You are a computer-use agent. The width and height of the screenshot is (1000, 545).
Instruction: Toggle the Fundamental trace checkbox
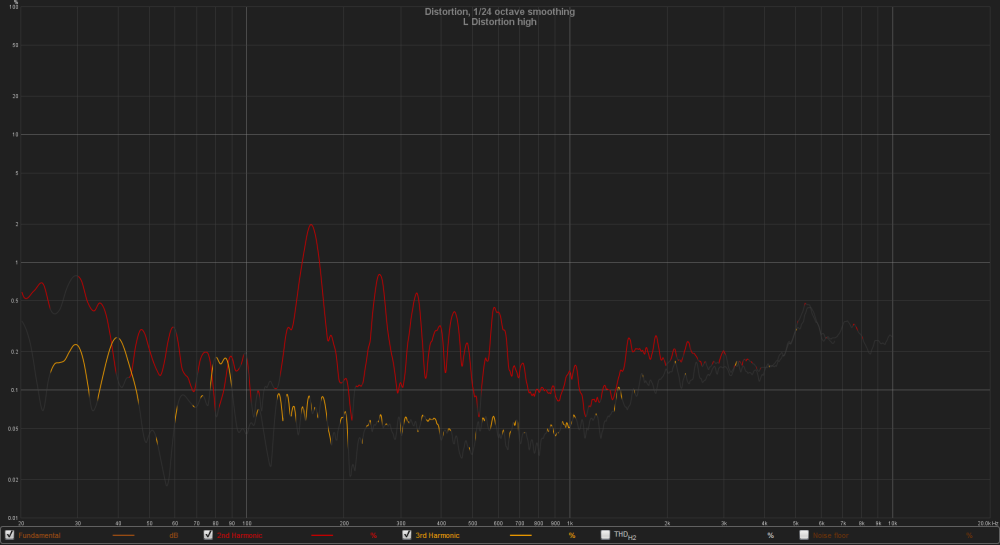point(10,535)
